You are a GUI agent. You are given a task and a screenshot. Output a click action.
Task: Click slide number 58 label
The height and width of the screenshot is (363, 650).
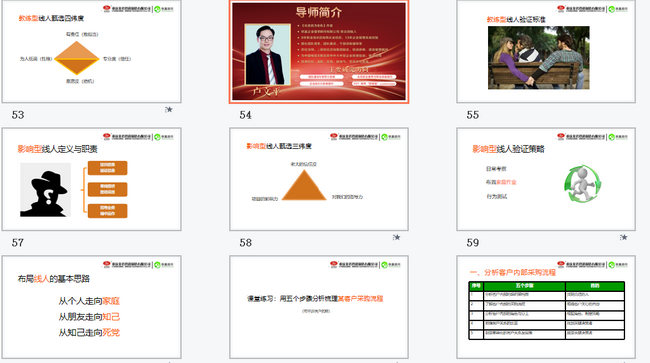[245, 242]
